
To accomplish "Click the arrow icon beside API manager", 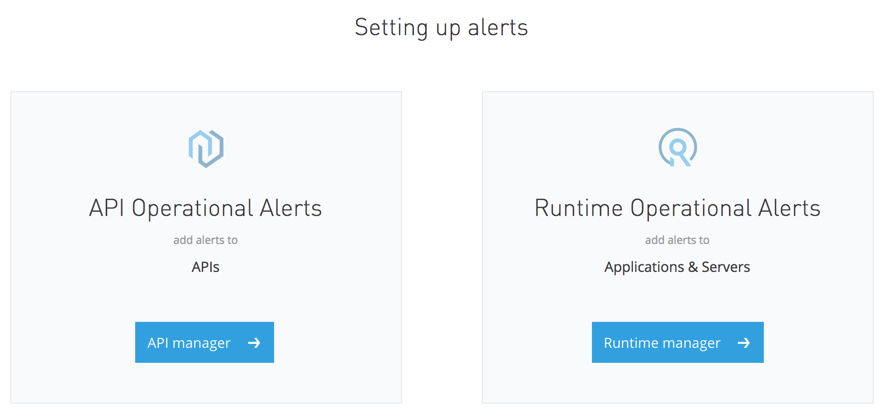I will tap(254, 343).
